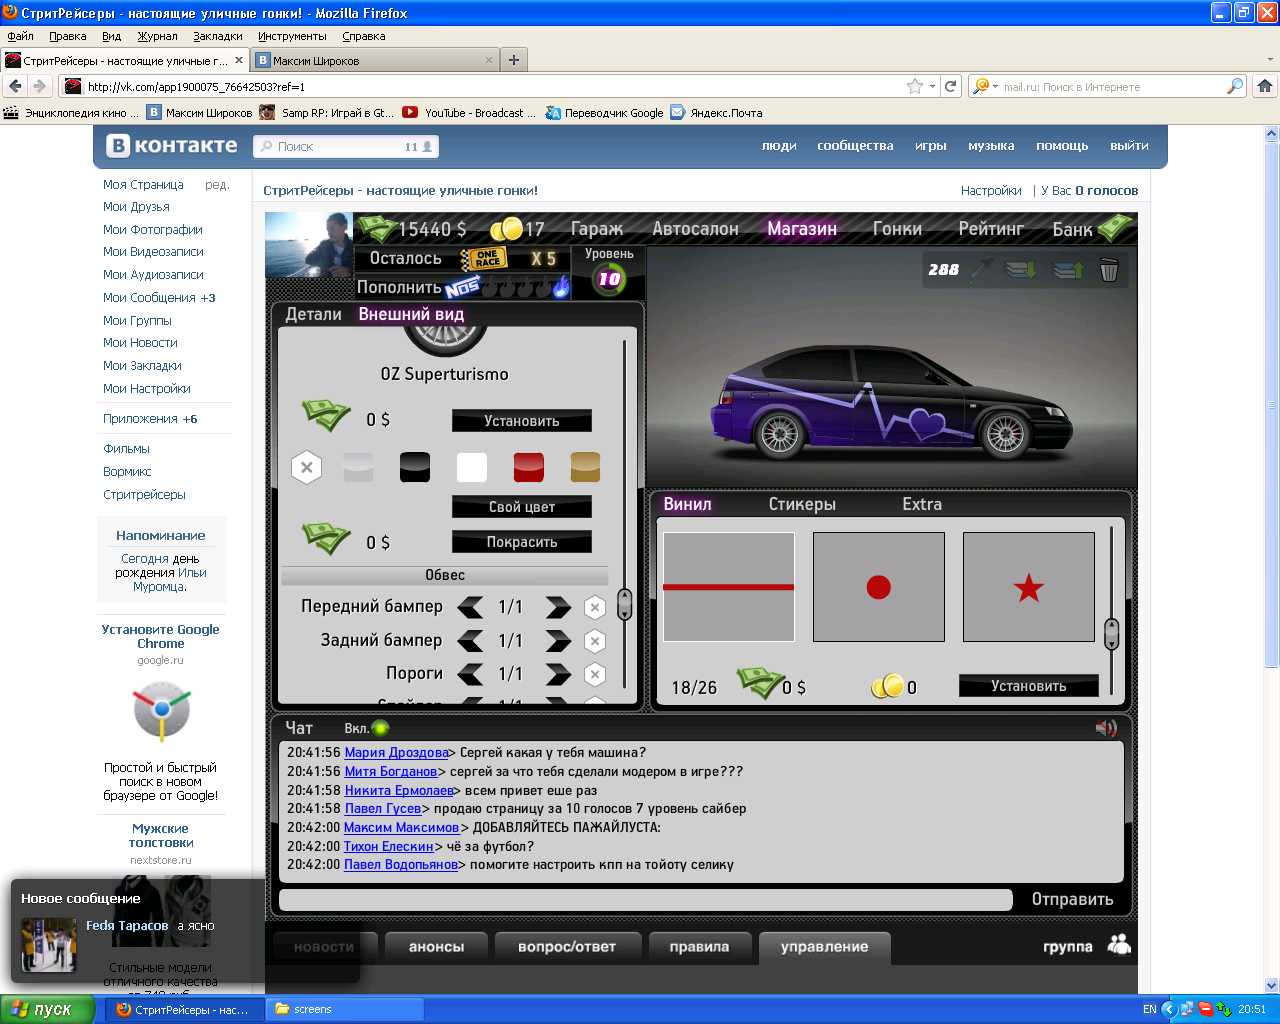Select the black rim color swatch
Viewport: 1280px width, 1024px height.
click(415, 467)
